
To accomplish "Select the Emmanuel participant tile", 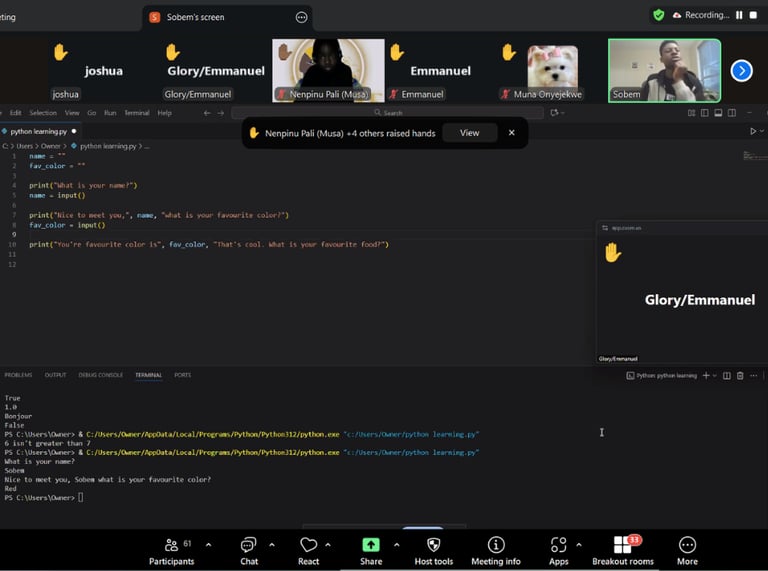I will coord(440,71).
